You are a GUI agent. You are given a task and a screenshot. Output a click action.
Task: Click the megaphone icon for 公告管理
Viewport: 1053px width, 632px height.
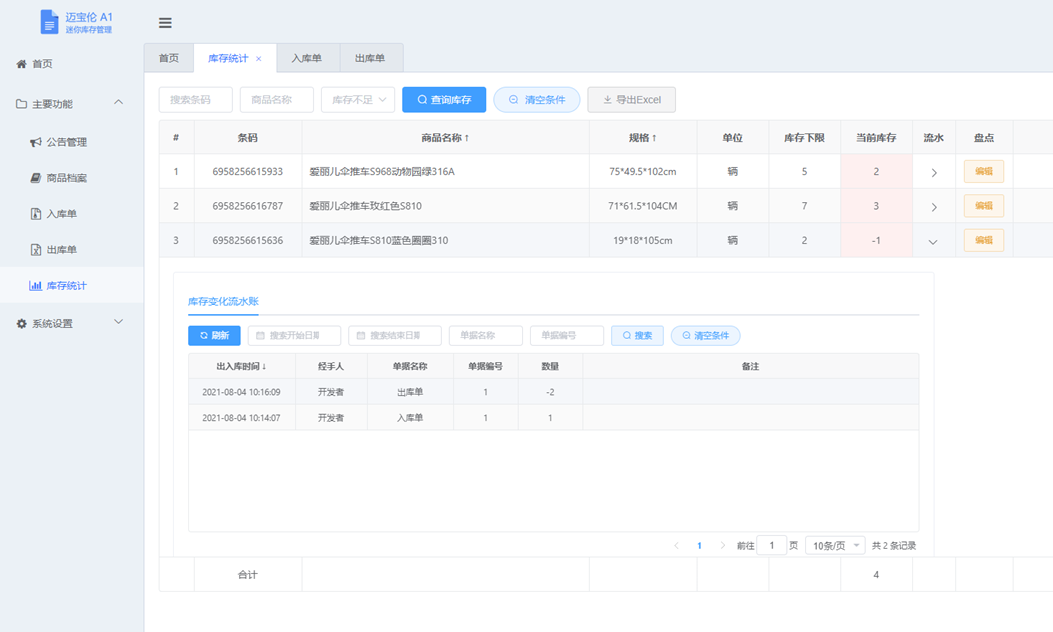tap(36, 142)
